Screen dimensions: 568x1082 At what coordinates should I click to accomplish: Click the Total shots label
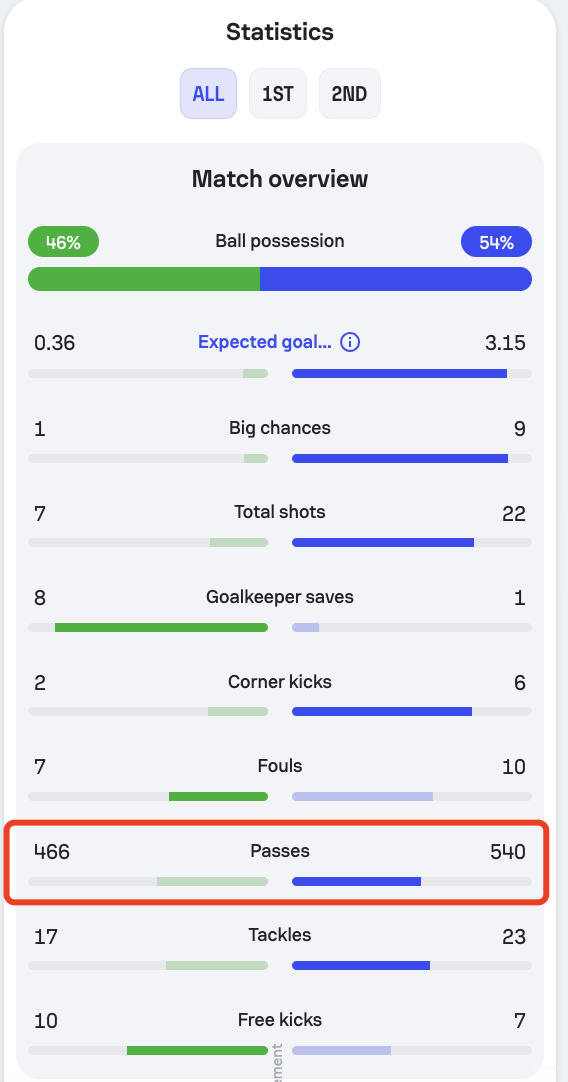(x=280, y=512)
